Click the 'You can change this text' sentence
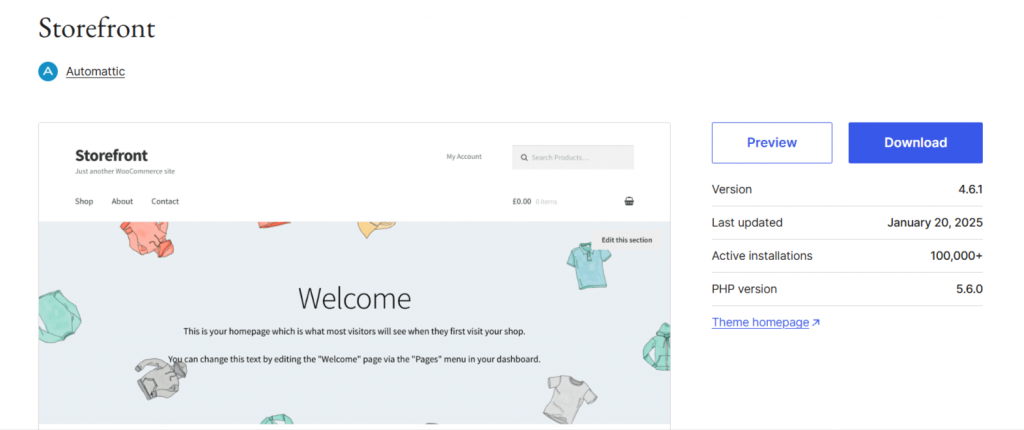This screenshot has width=1024, height=430. pos(355,359)
